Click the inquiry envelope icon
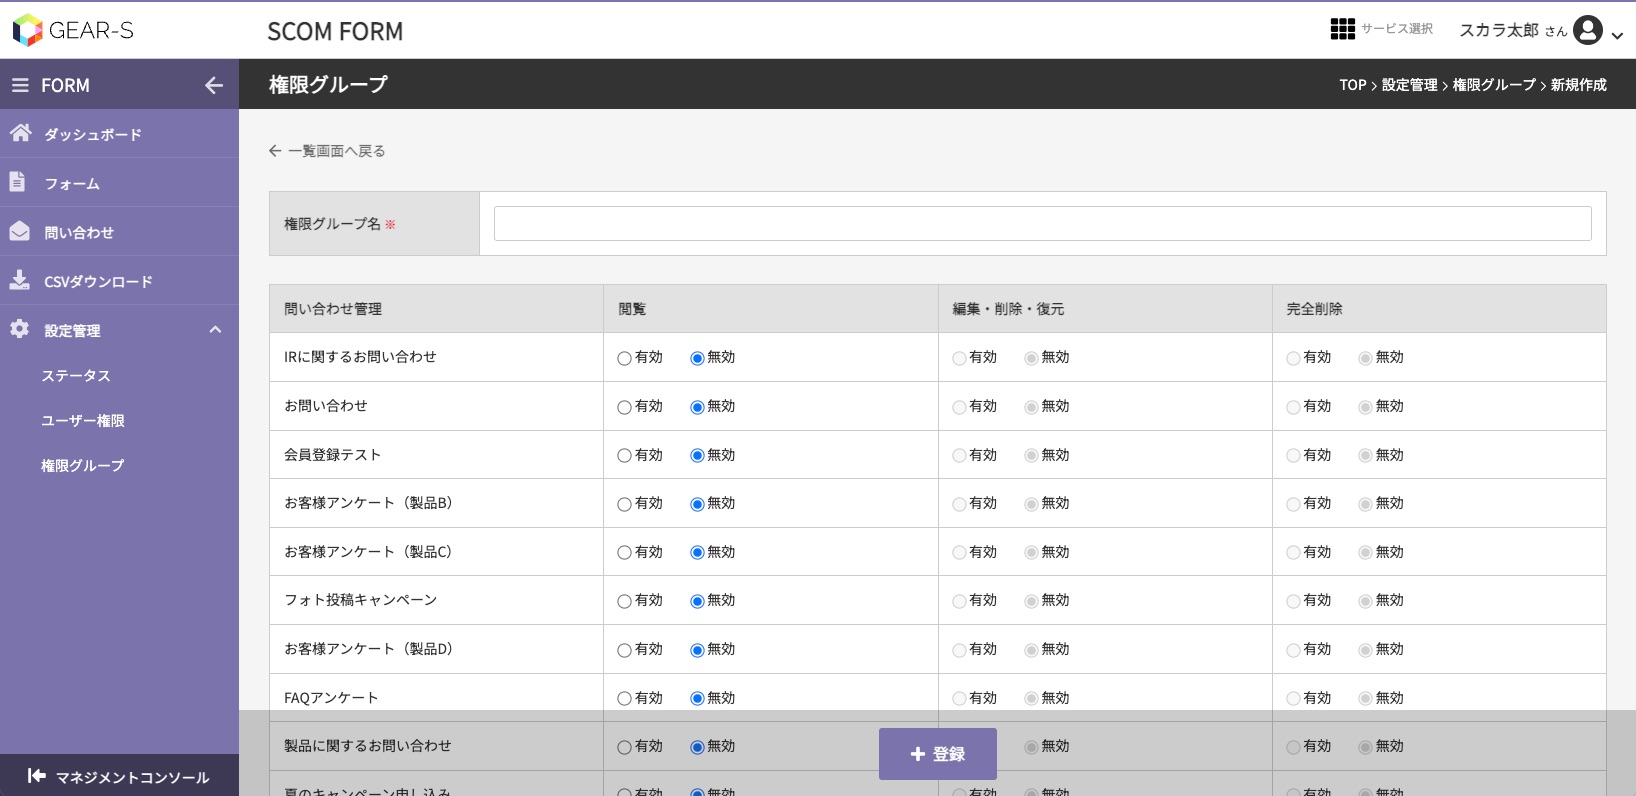This screenshot has width=1636, height=796. (19, 231)
